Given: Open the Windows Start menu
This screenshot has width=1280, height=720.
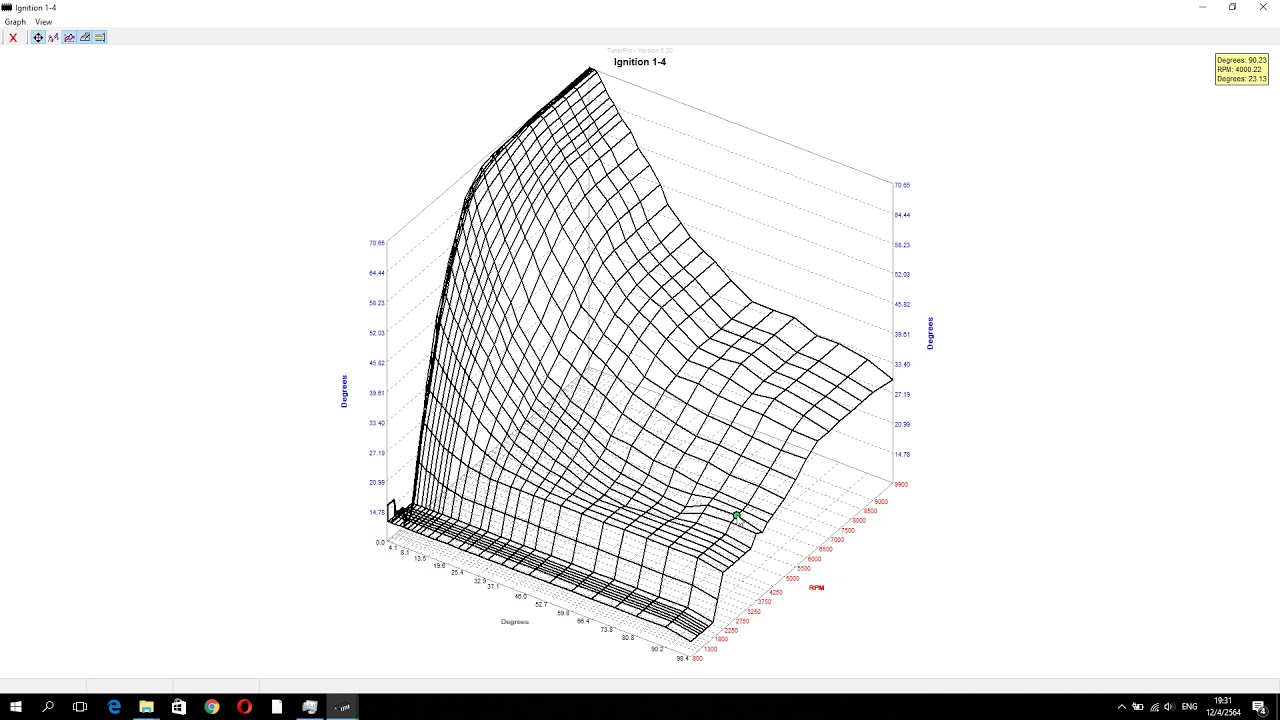Looking at the screenshot, I should click(x=16, y=707).
